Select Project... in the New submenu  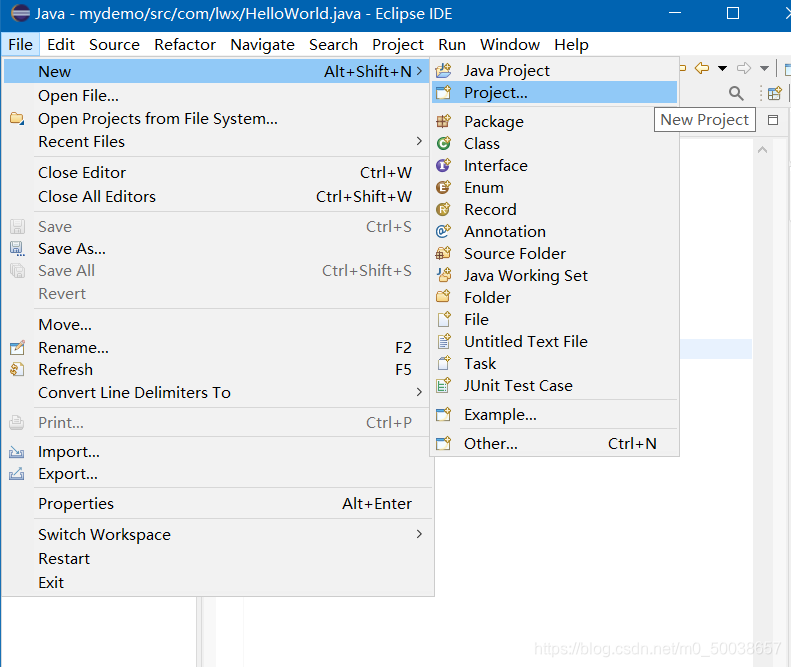click(554, 93)
